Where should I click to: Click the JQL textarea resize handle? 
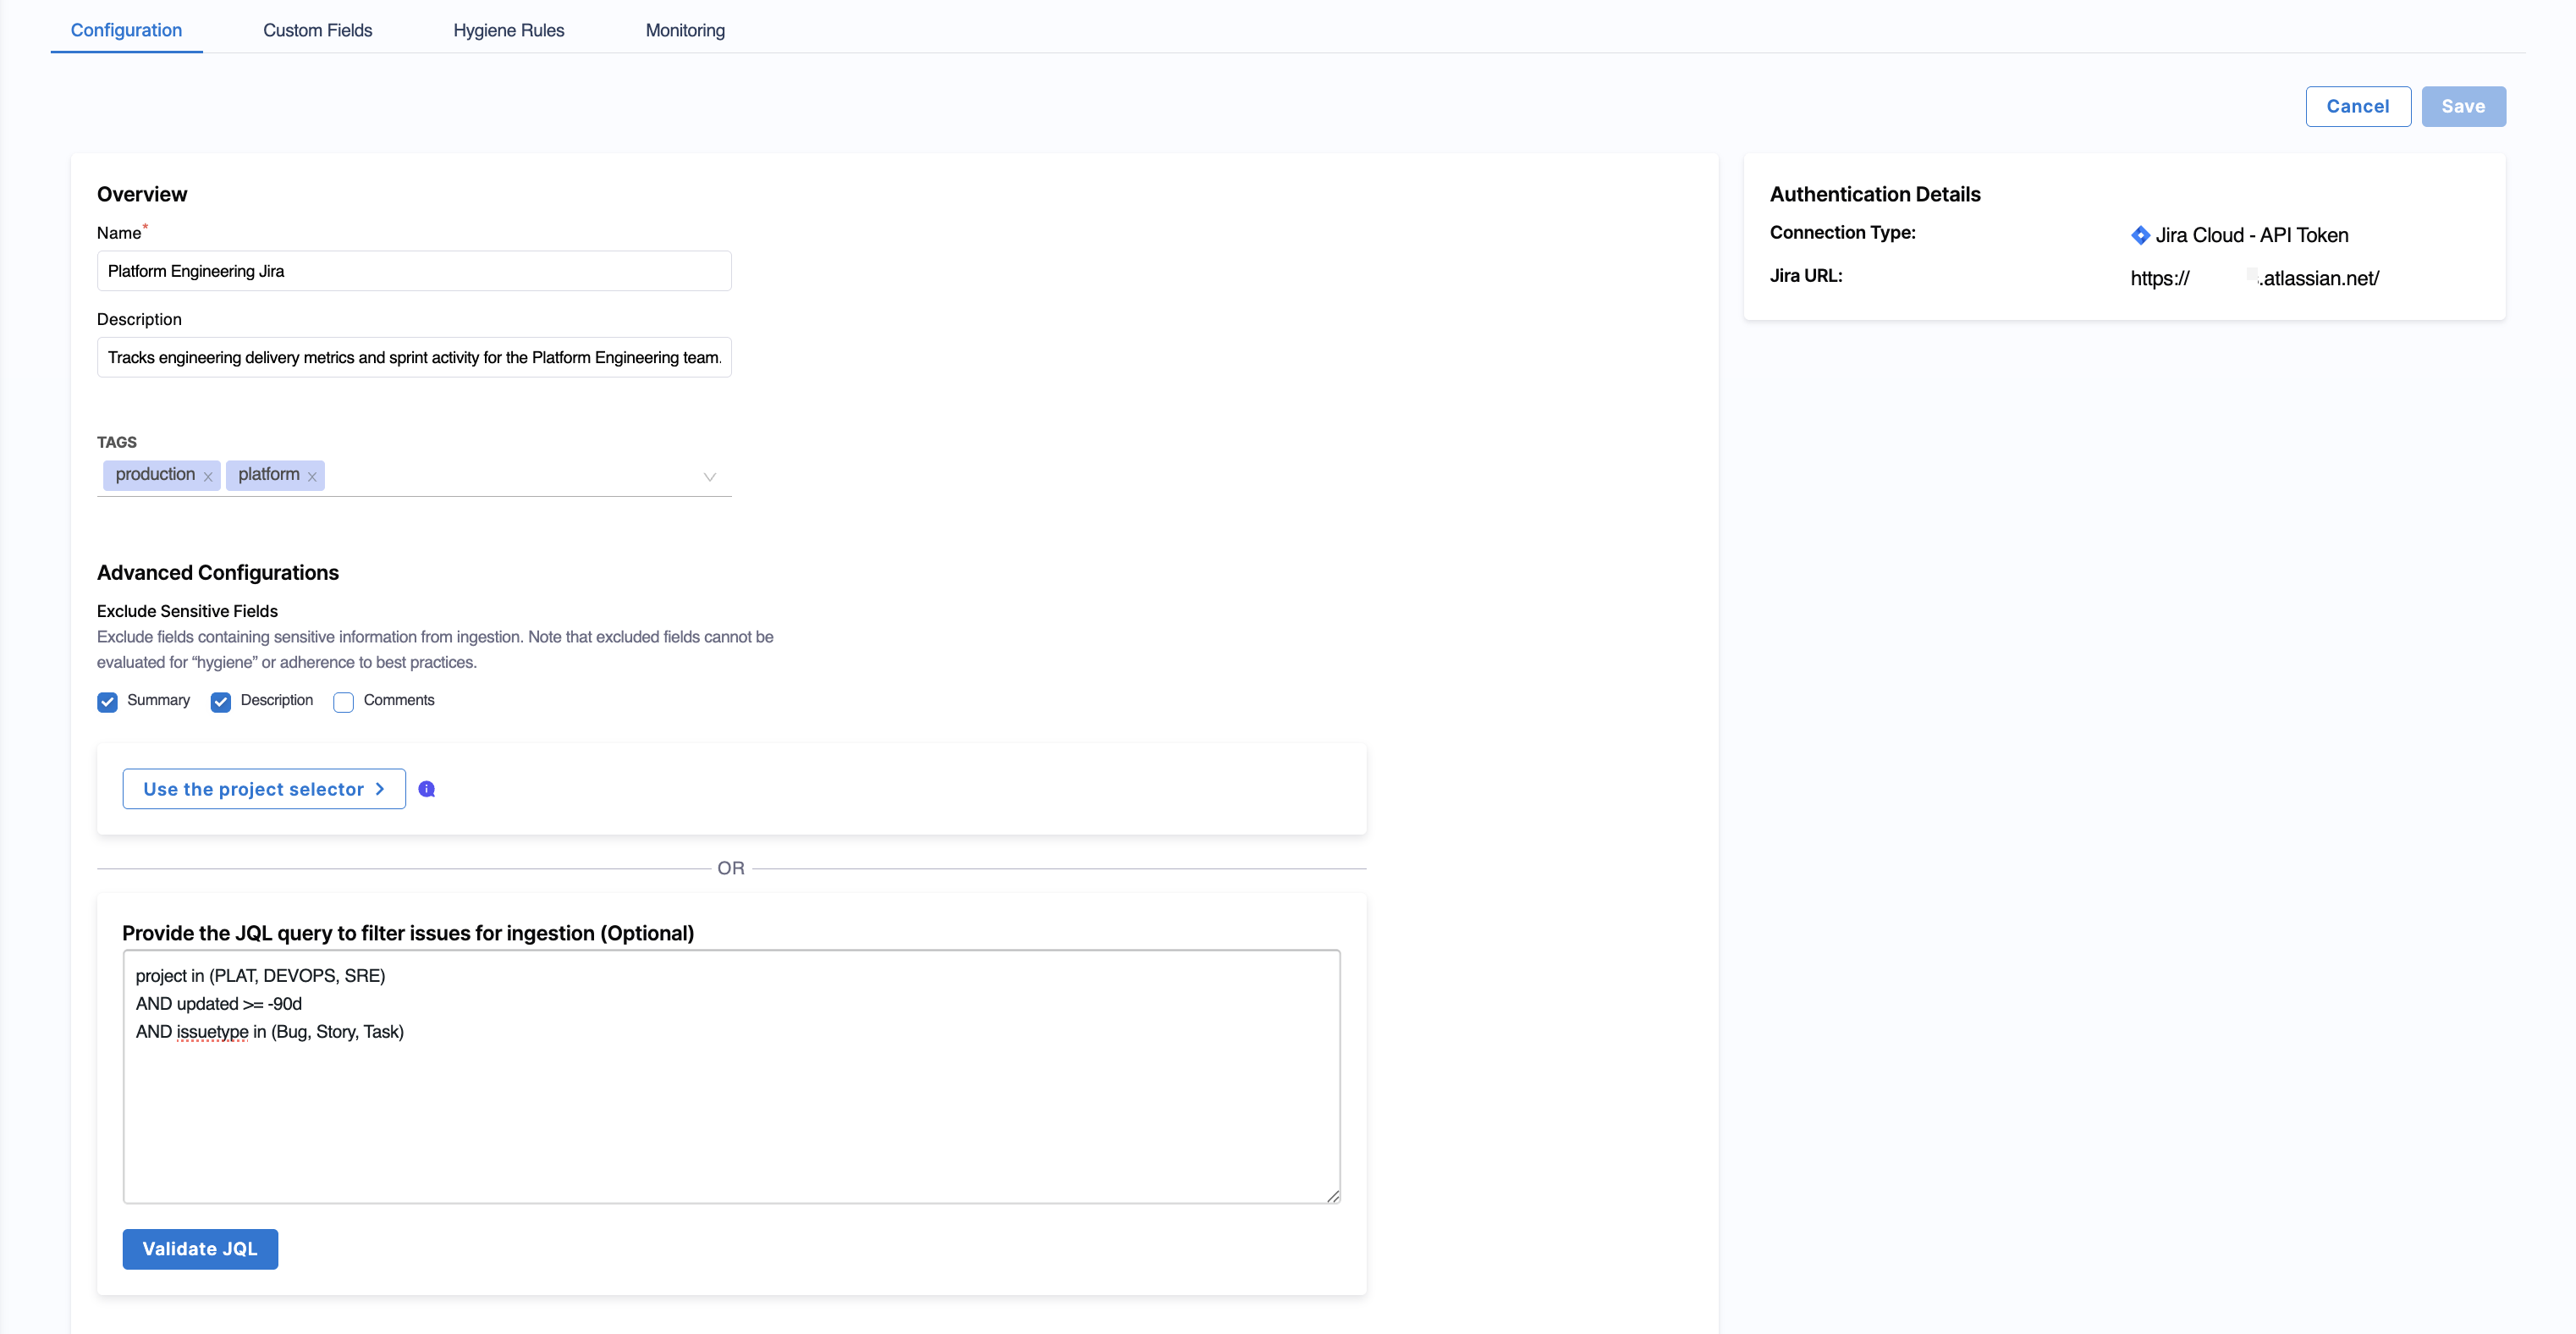pyautogui.click(x=1333, y=1196)
